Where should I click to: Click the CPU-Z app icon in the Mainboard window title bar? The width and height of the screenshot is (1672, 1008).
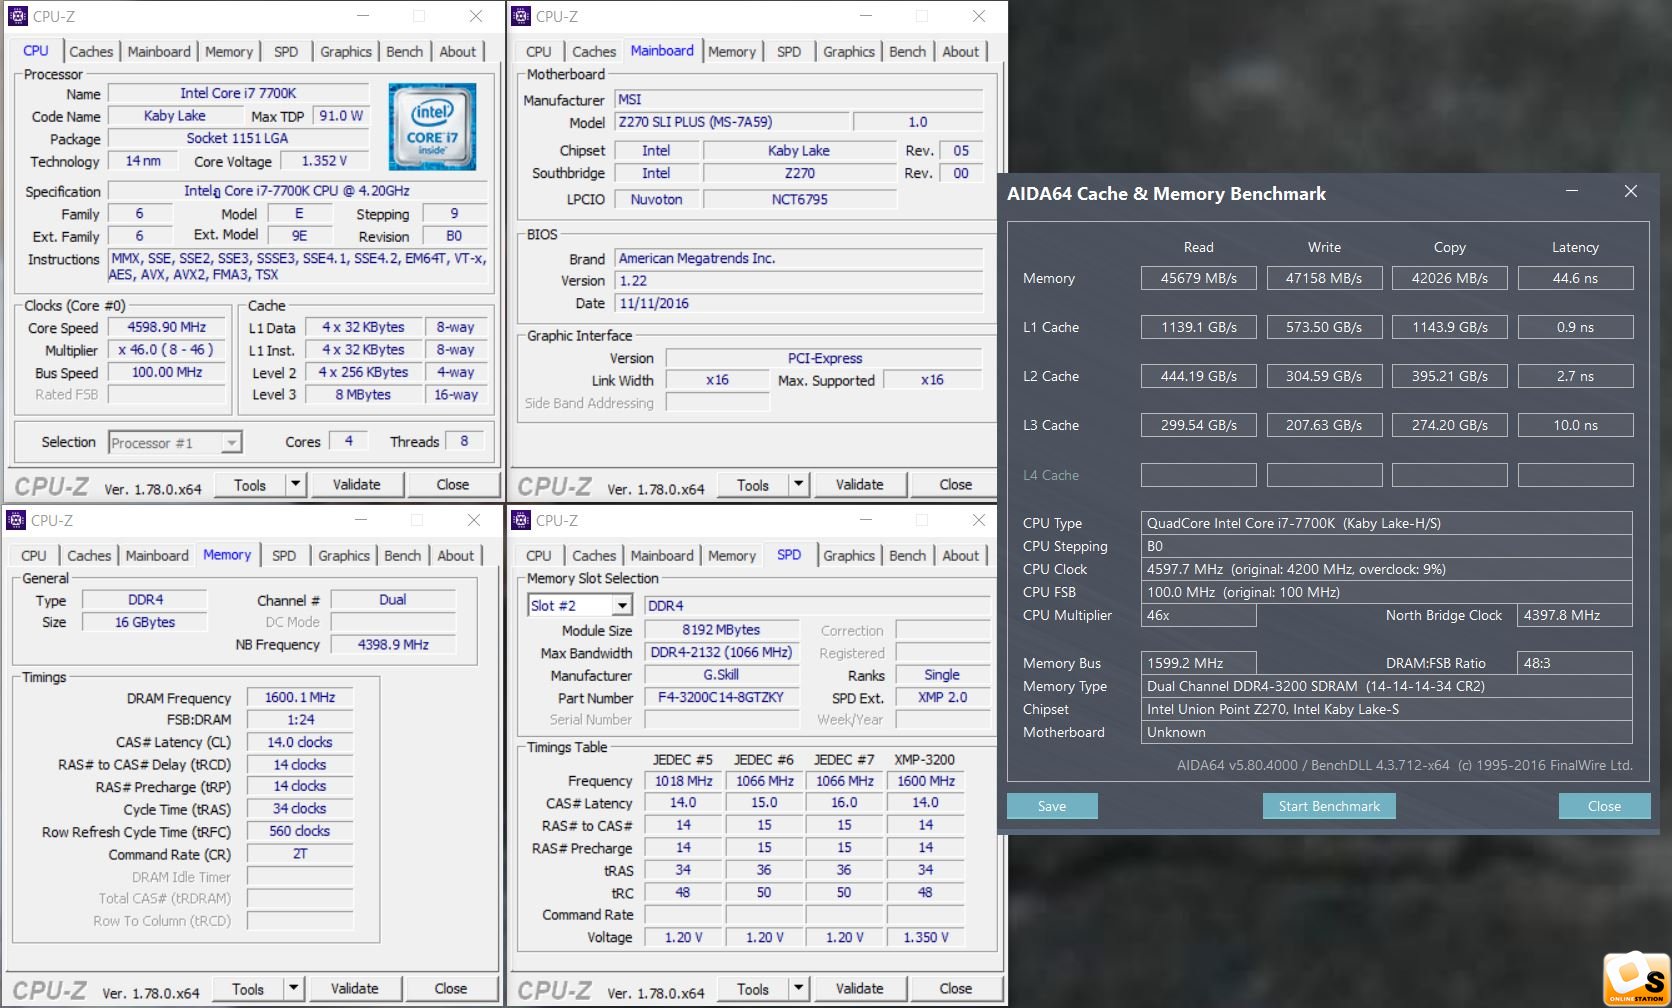coord(520,16)
